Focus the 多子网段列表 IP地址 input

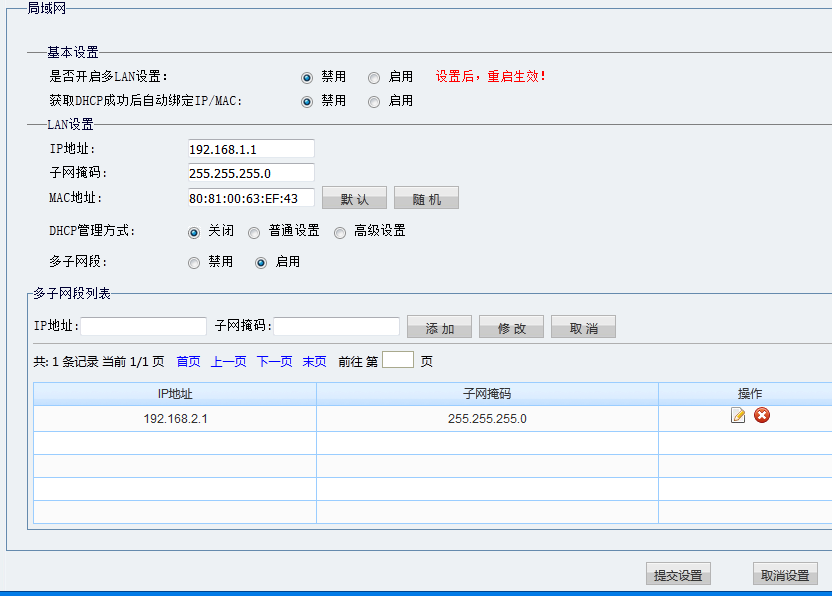tap(143, 326)
